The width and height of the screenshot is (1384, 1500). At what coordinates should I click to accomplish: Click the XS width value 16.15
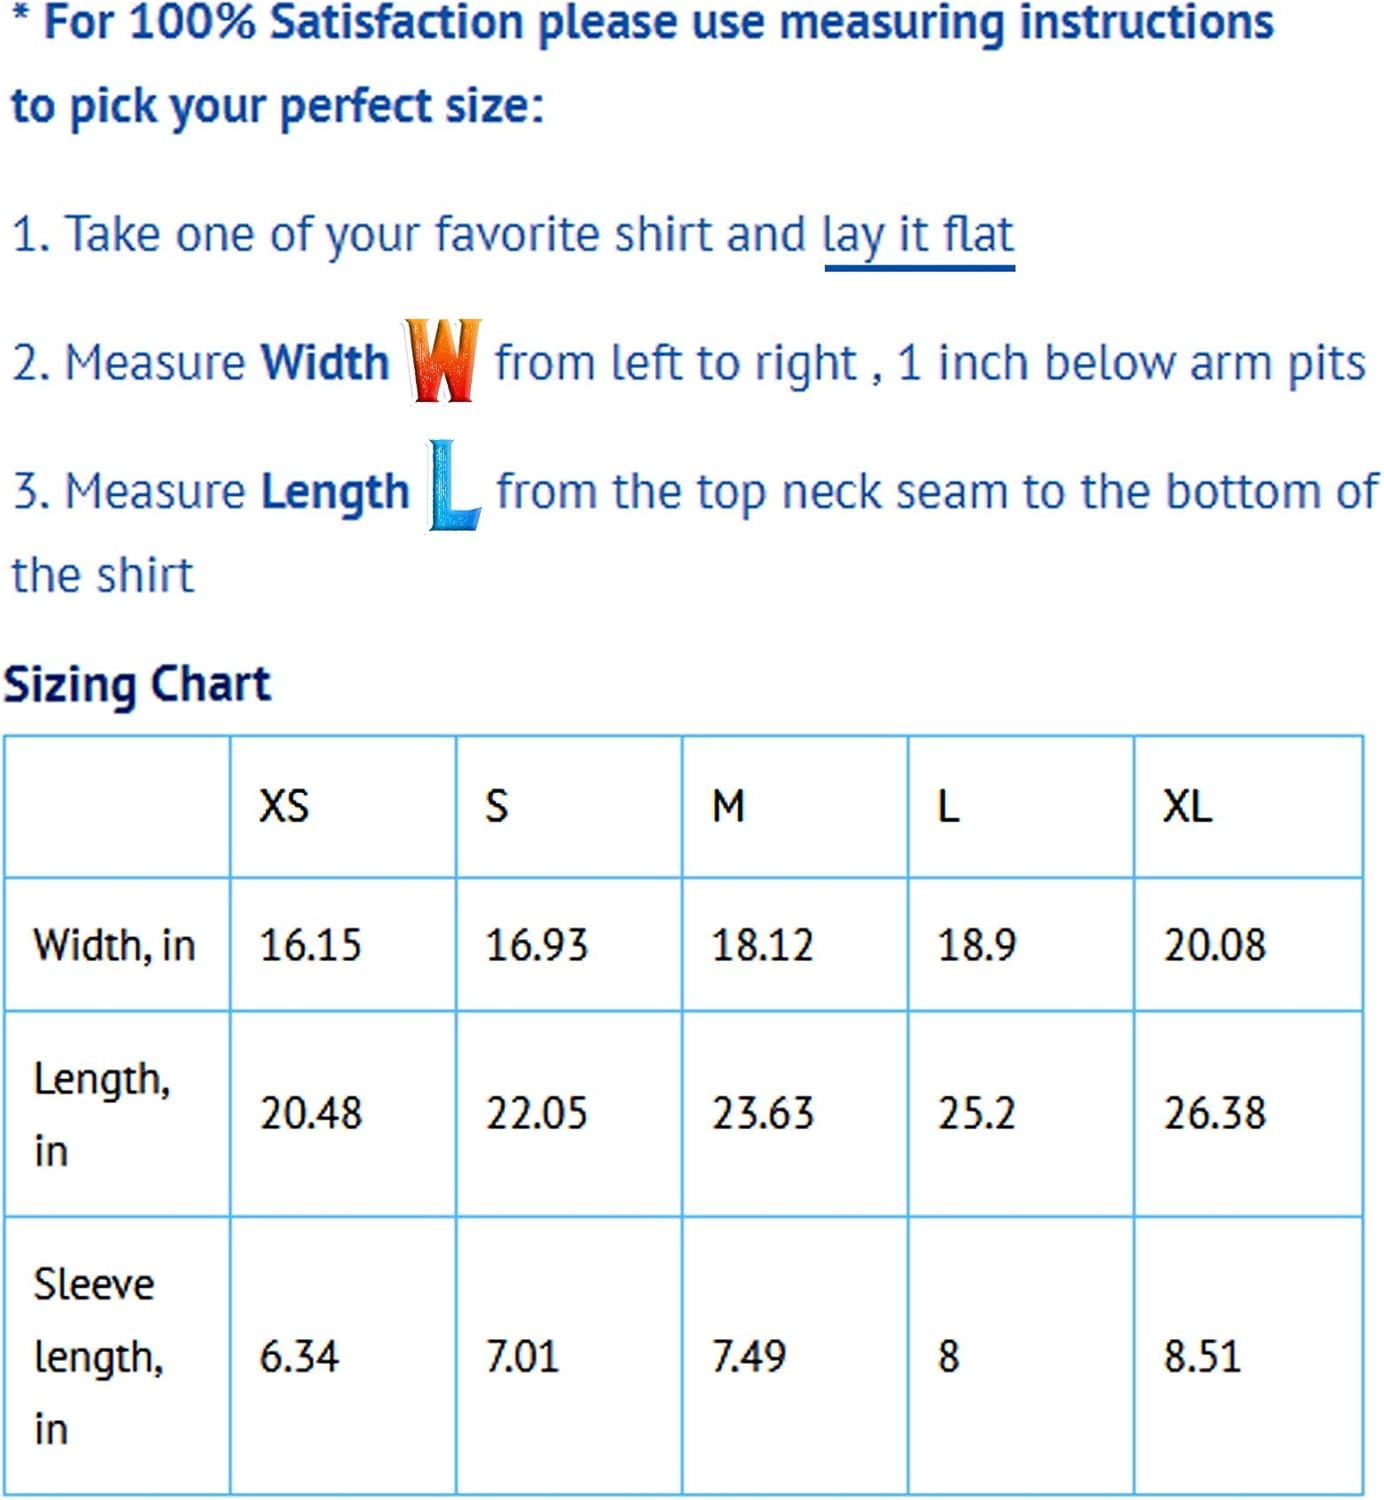pos(310,945)
